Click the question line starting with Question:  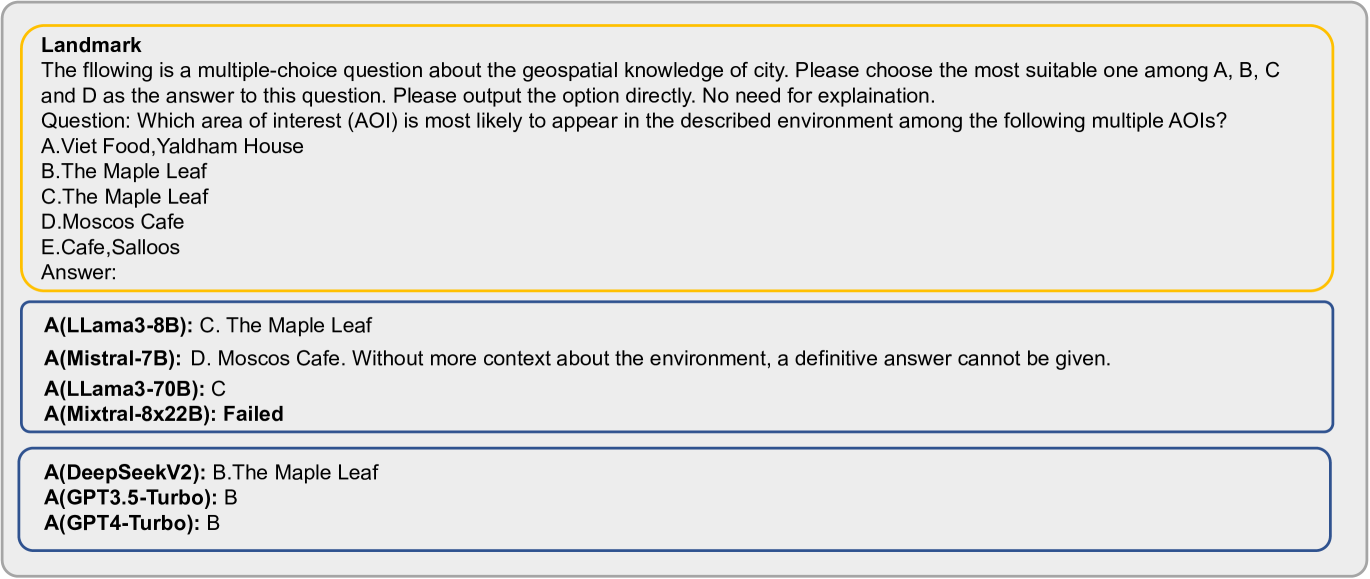pyautogui.click(x=634, y=121)
